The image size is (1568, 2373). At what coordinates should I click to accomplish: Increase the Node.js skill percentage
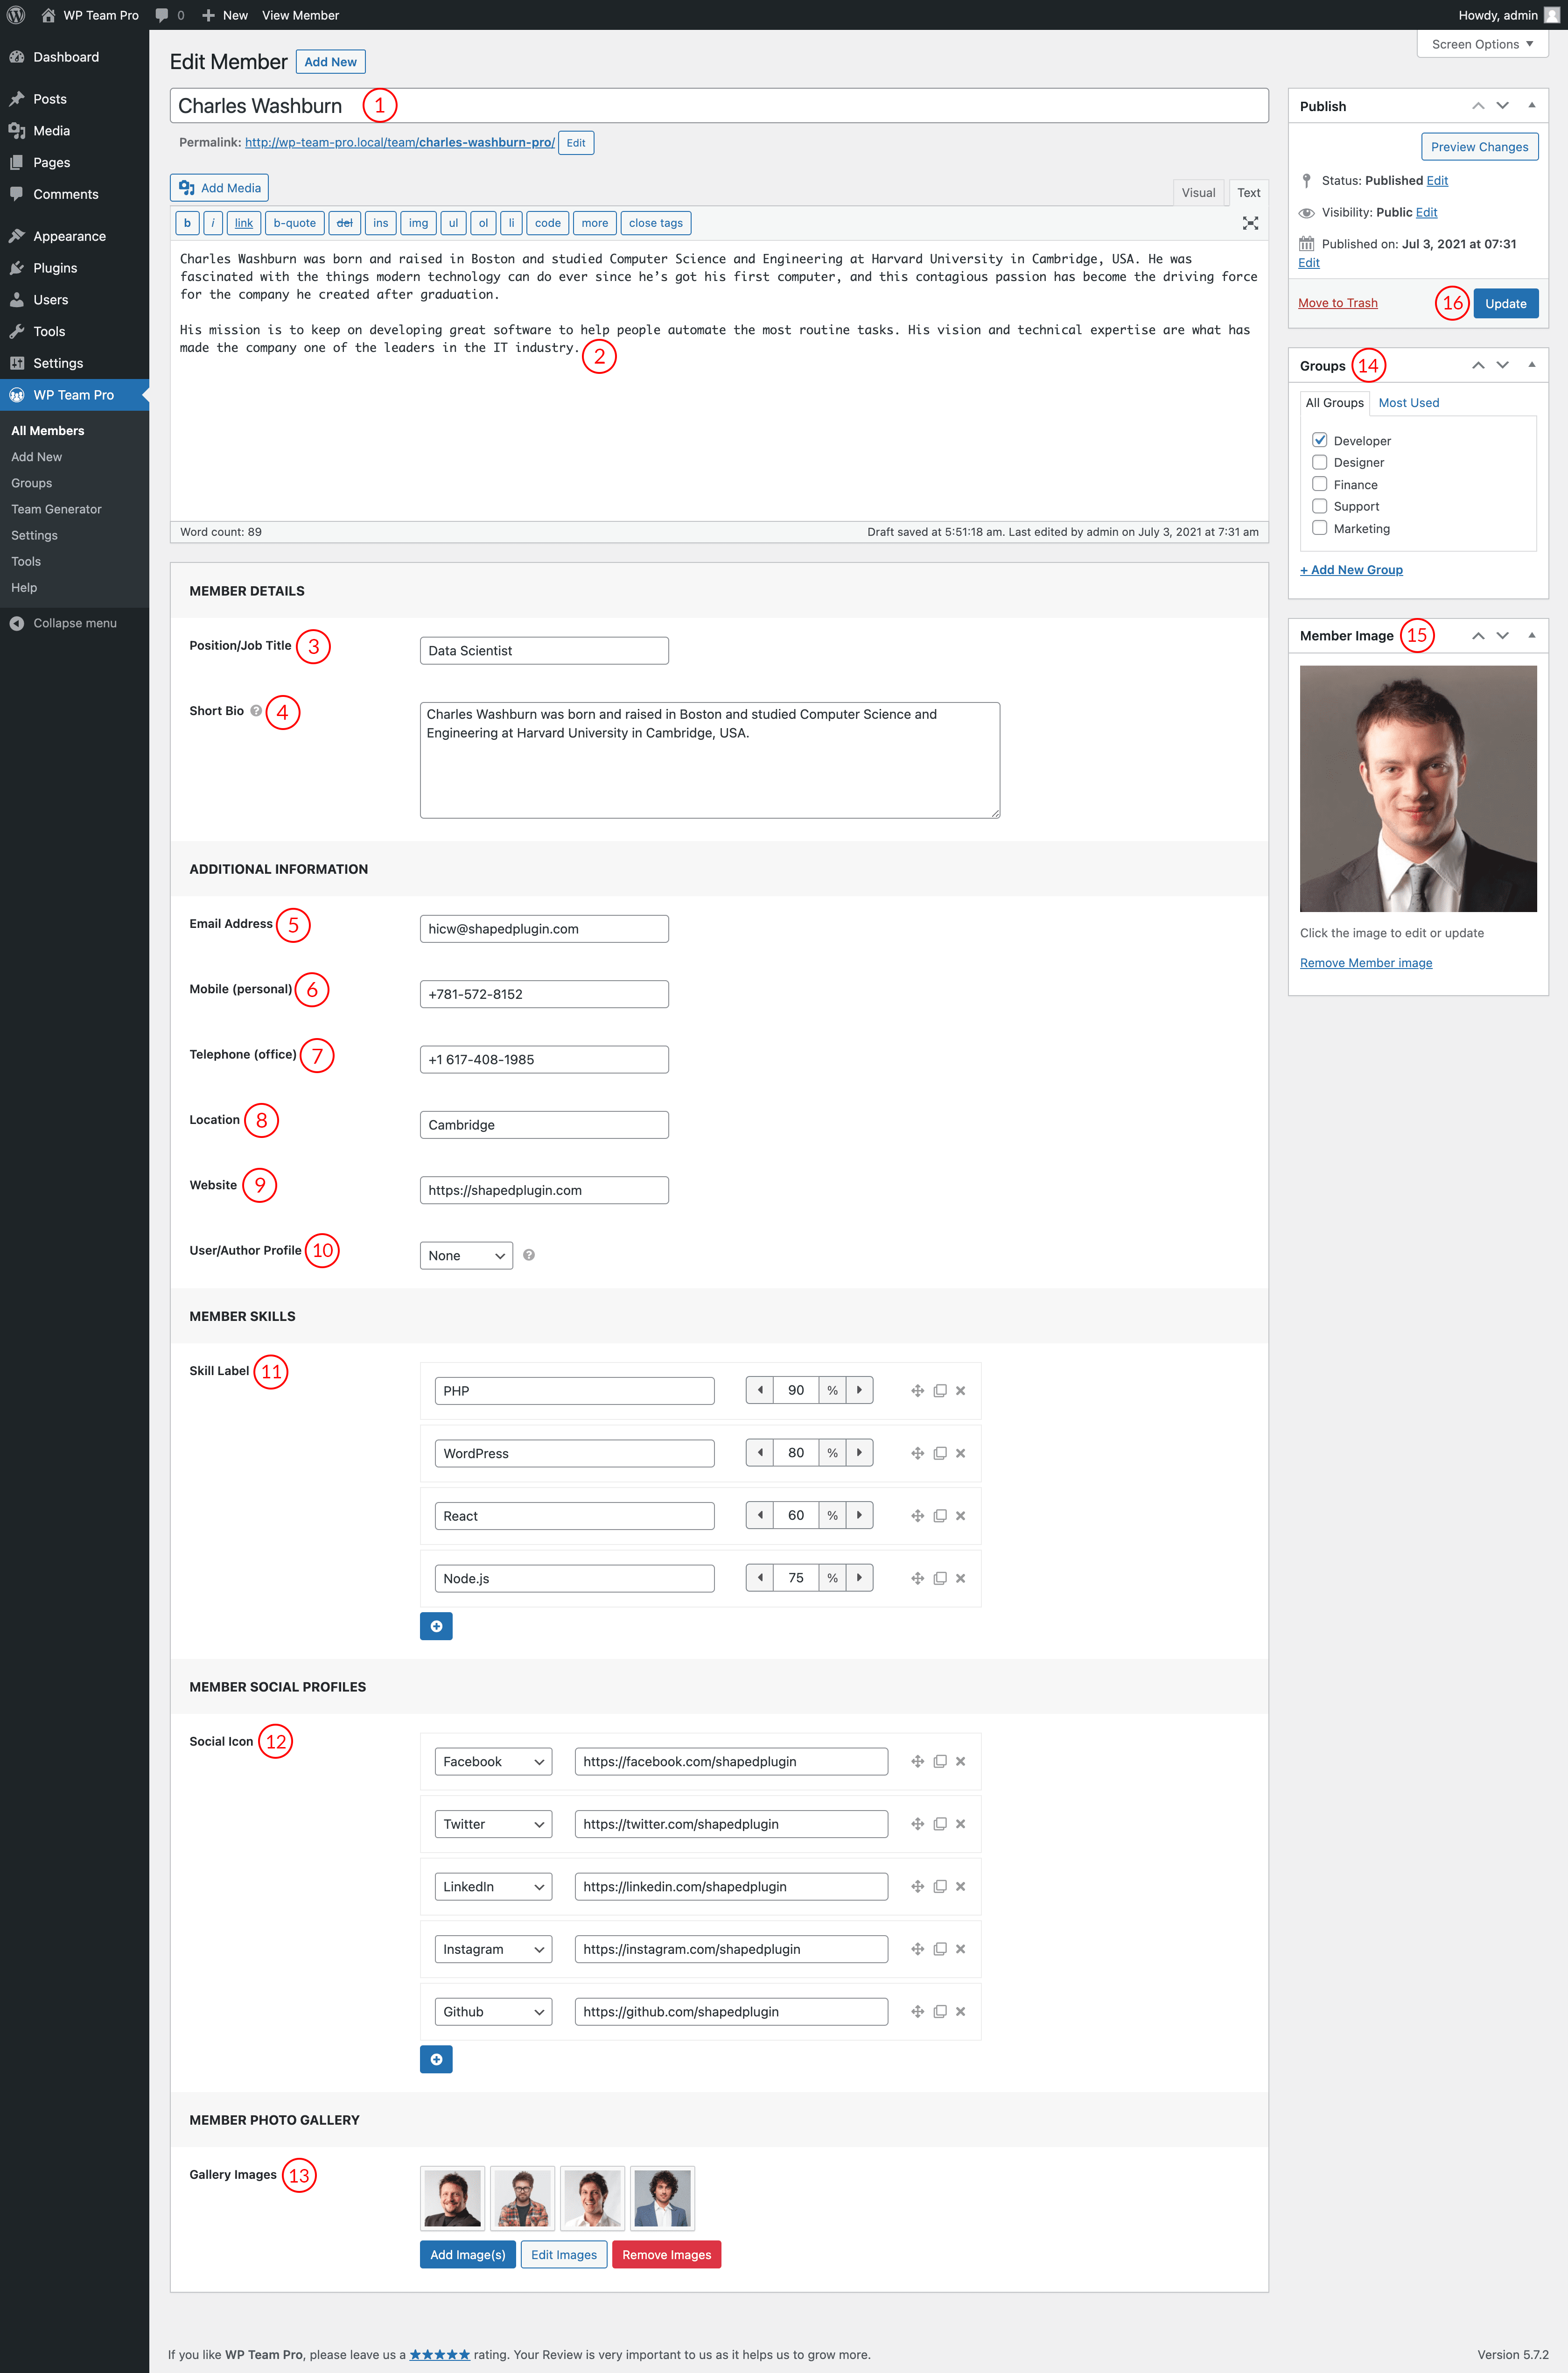coord(859,1577)
